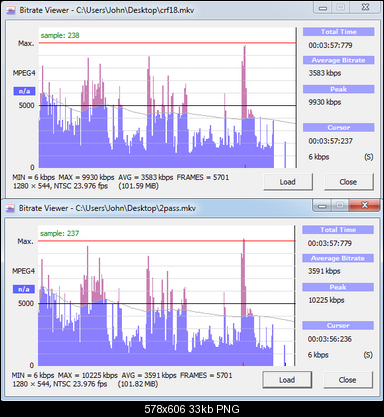This screenshot has height=417, width=384.
Task: Click n/a codec badge in 2pass.mkv window
Action: click(24, 289)
